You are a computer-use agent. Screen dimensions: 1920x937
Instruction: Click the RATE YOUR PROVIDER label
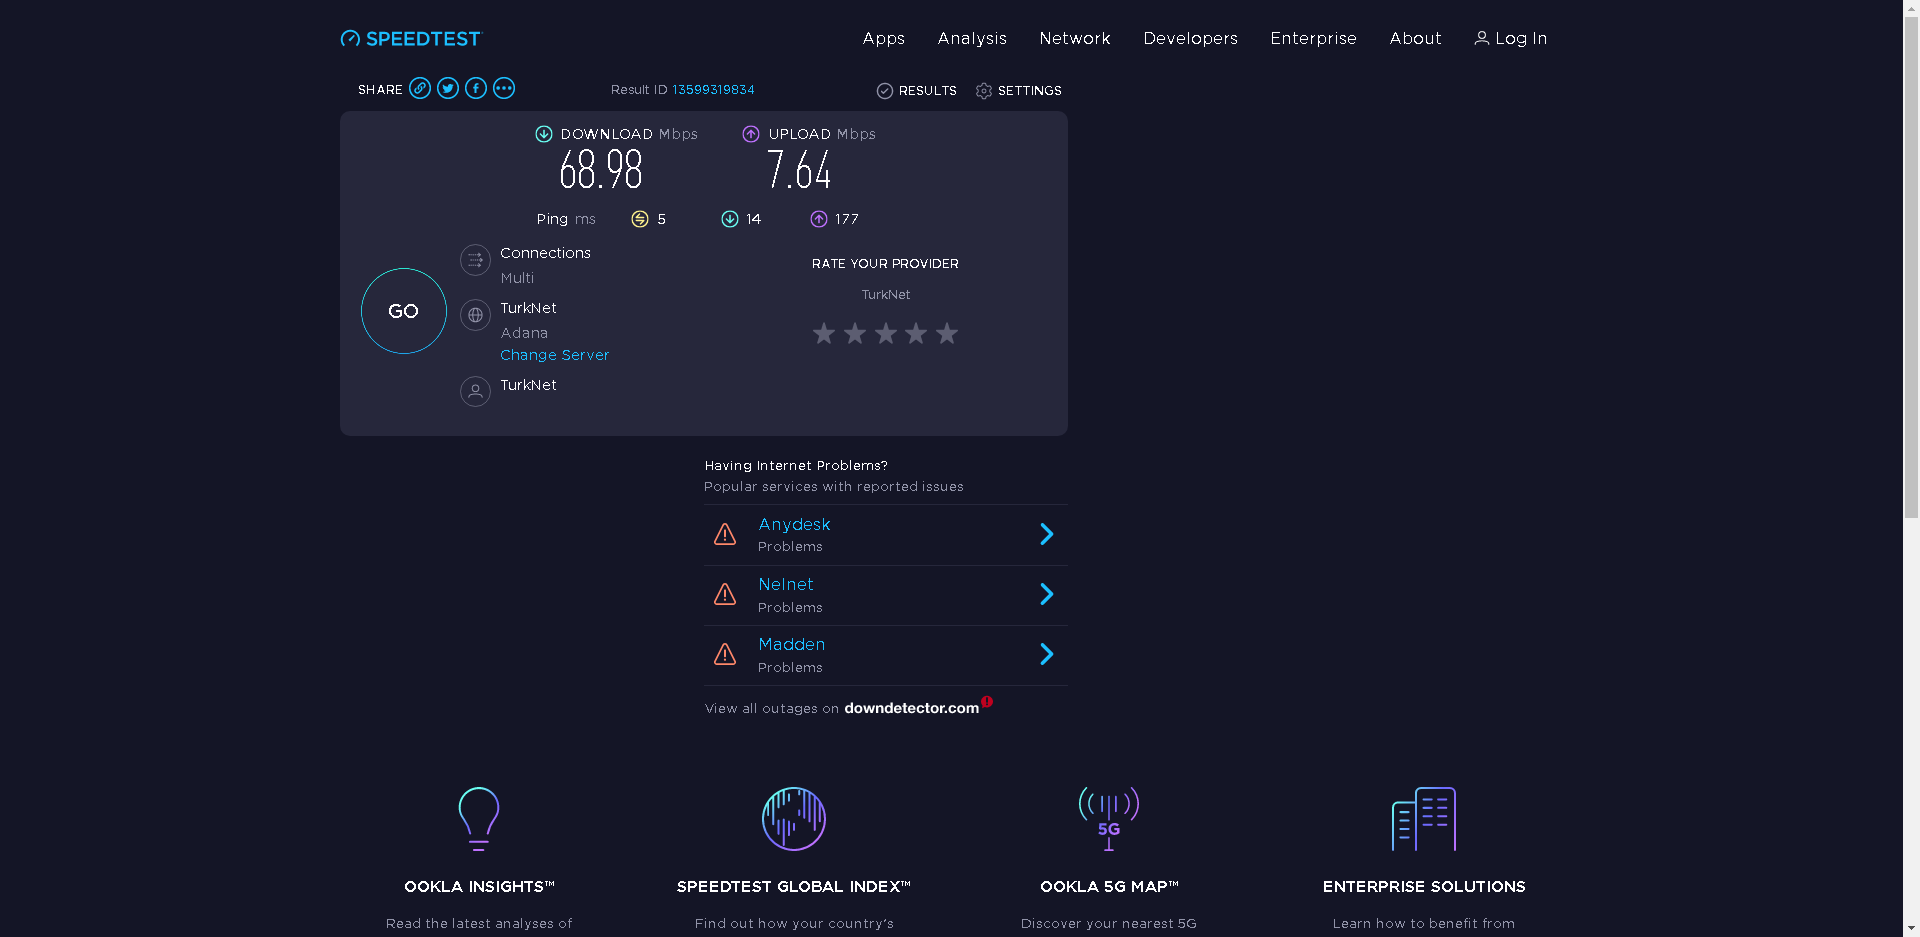(885, 264)
